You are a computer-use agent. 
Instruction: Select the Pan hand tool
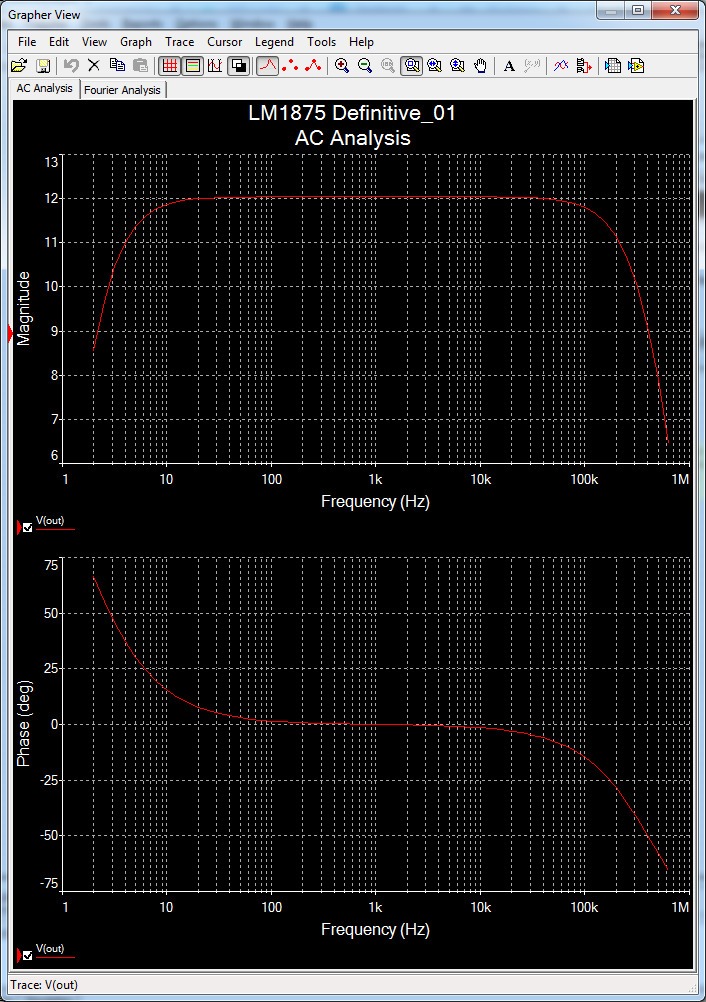[480, 65]
